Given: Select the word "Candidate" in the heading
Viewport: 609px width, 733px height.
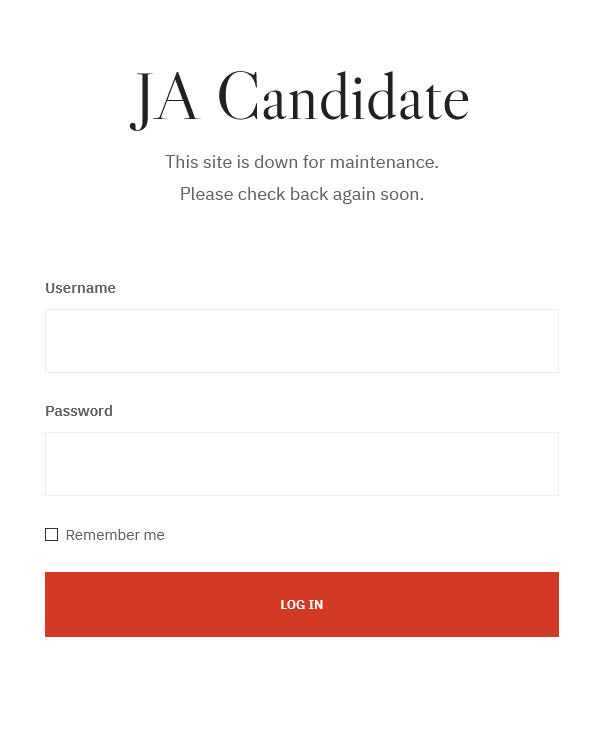Looking at the screenshot, I should click(343, 99).
